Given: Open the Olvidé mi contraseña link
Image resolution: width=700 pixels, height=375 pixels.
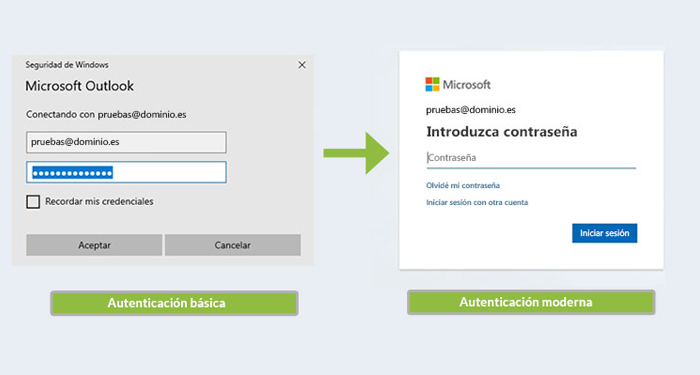Looking at the screenshot, I should (x=463, y=185).
